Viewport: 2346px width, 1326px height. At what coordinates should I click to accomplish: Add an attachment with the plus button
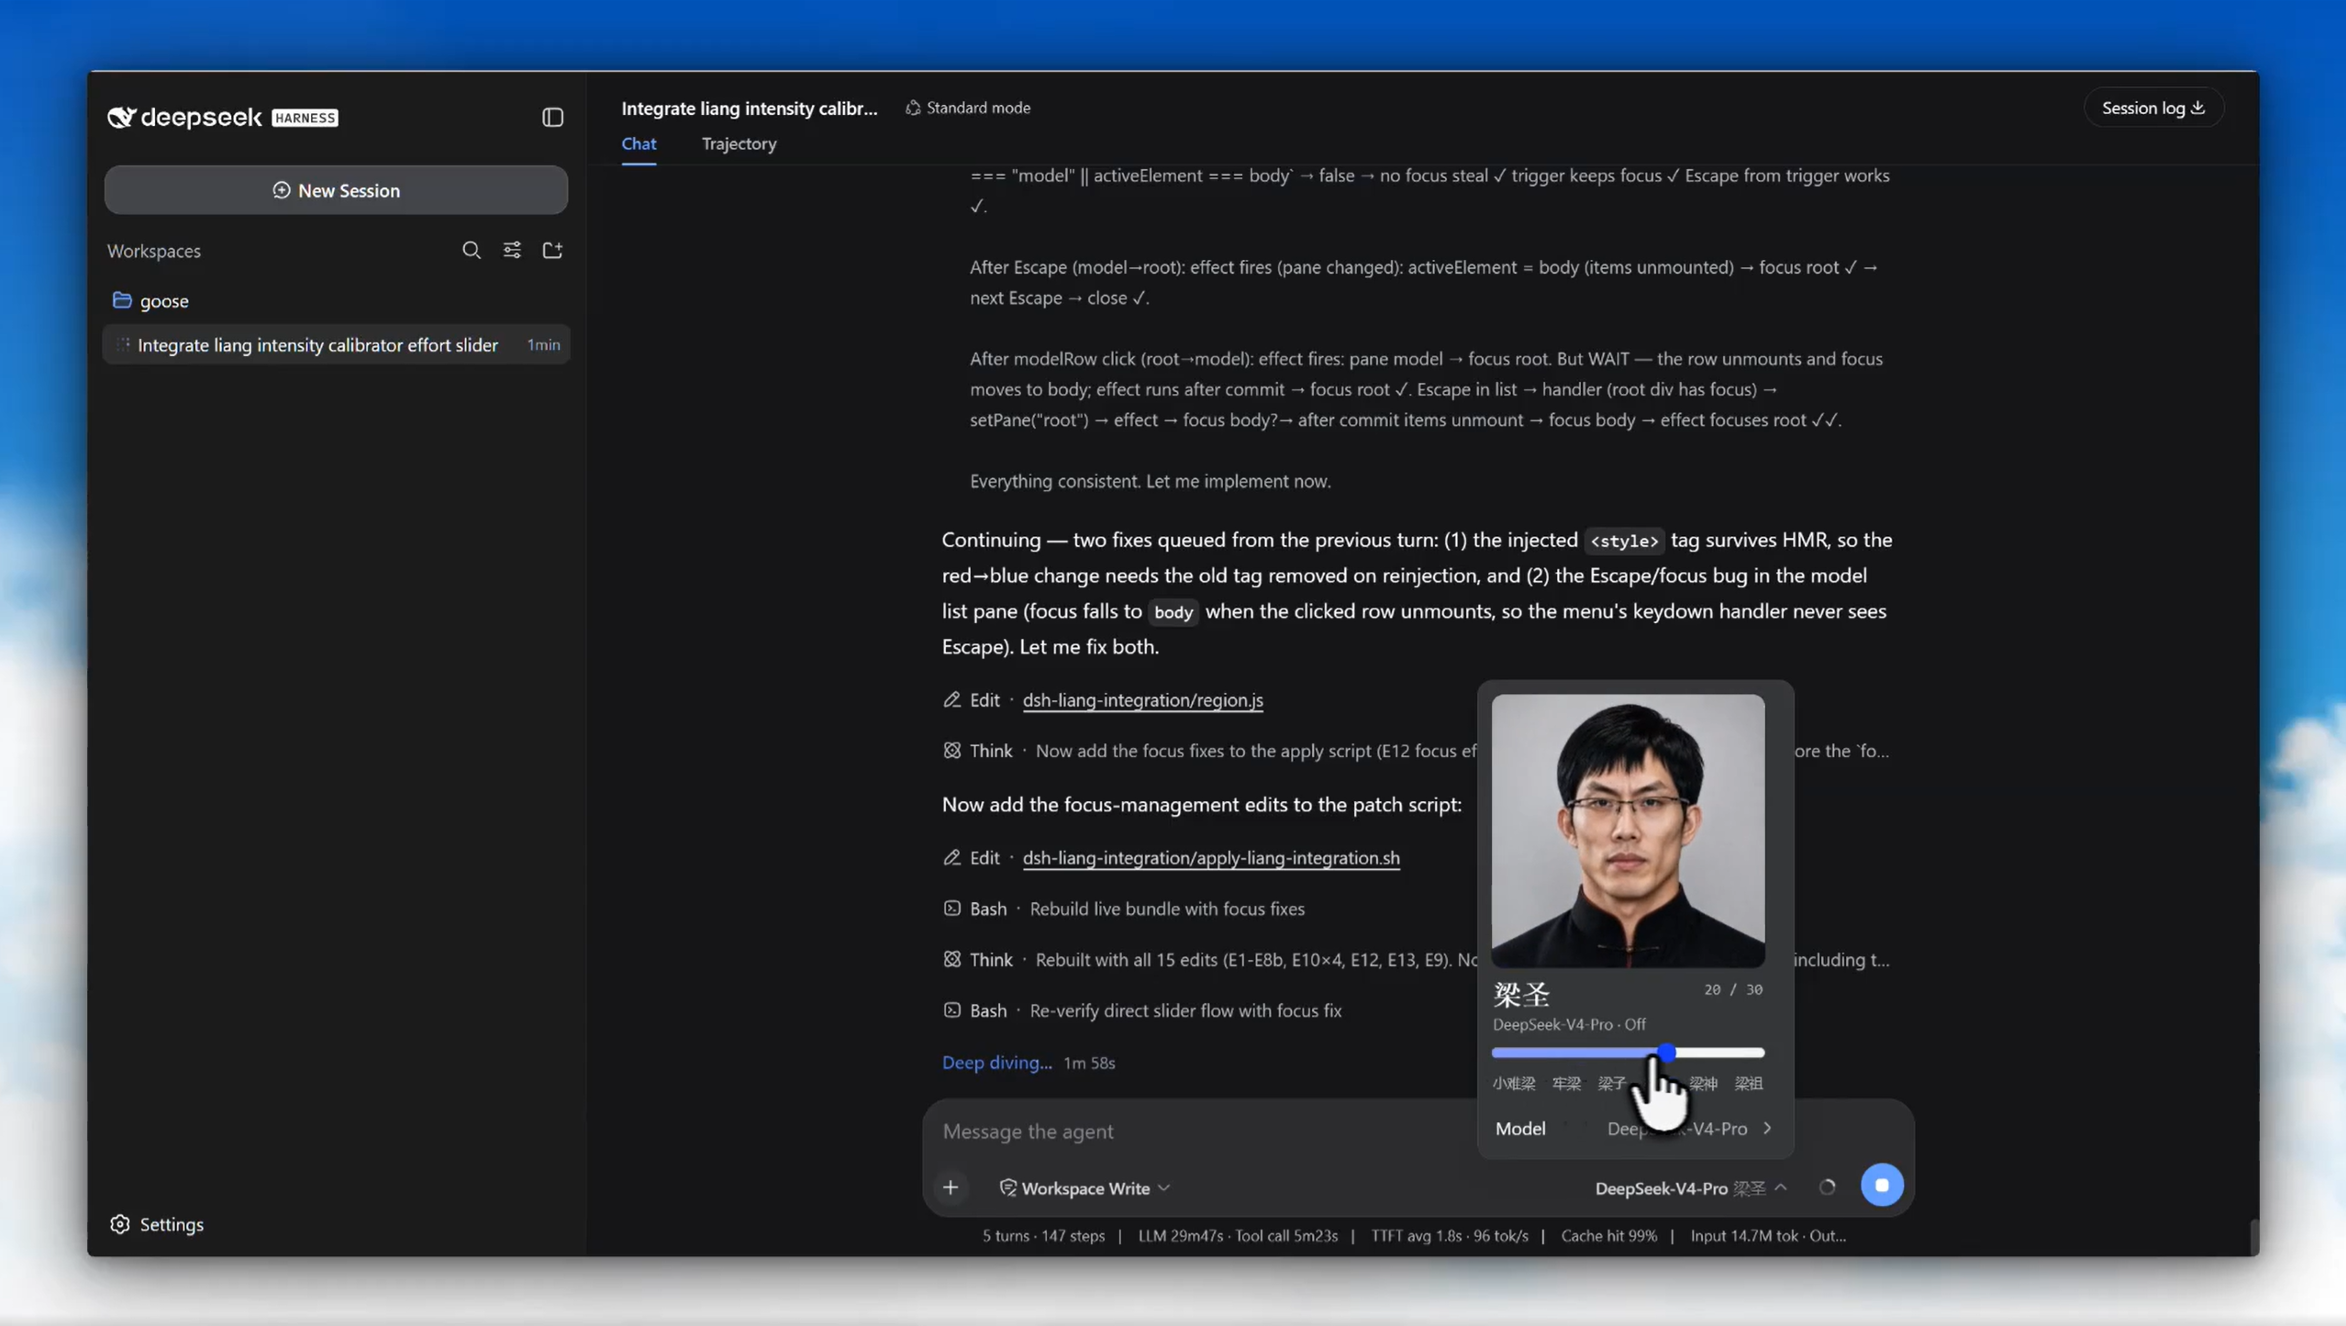pyautogui.click(x=950, y=1188)
